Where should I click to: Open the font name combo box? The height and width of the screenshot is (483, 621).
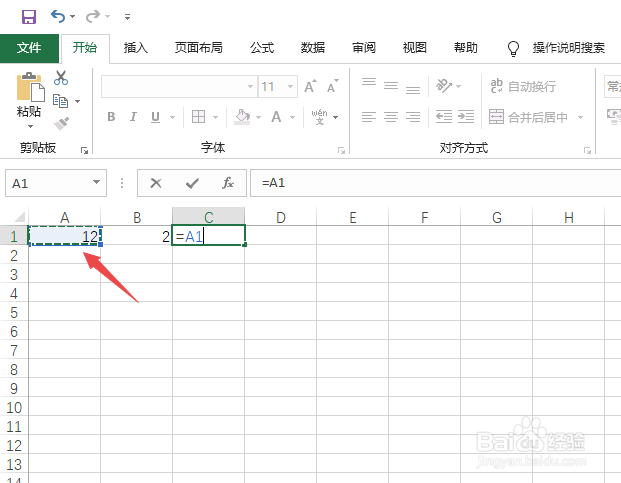click(178, 86)
